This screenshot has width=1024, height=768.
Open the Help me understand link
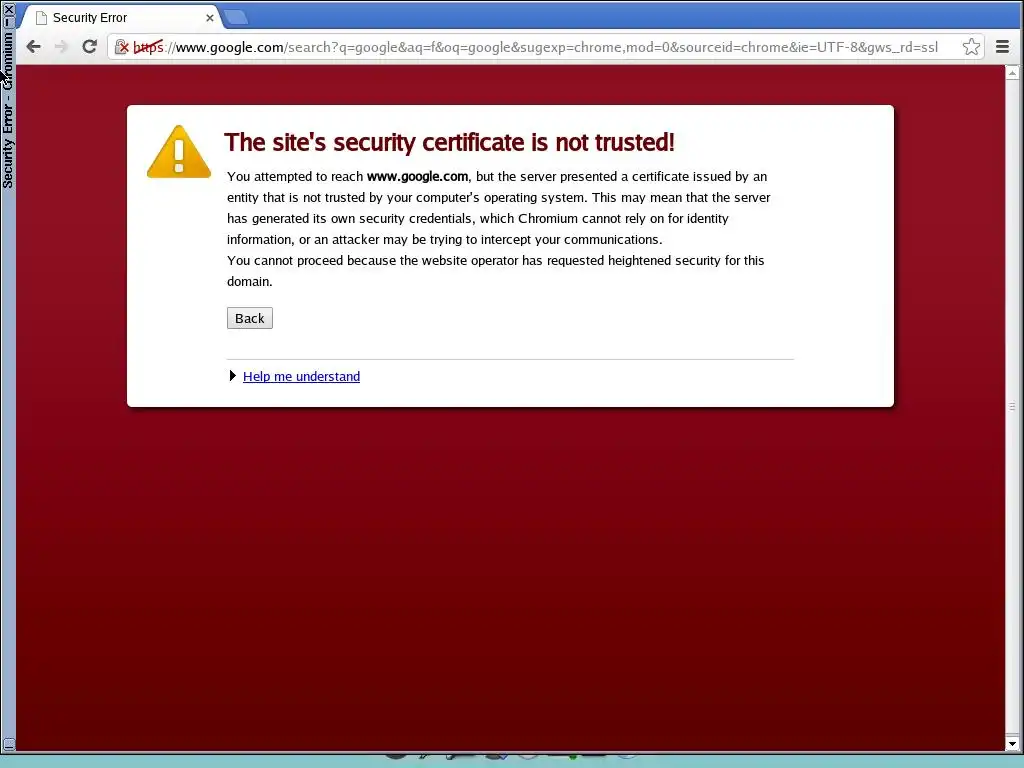[301, 376]
